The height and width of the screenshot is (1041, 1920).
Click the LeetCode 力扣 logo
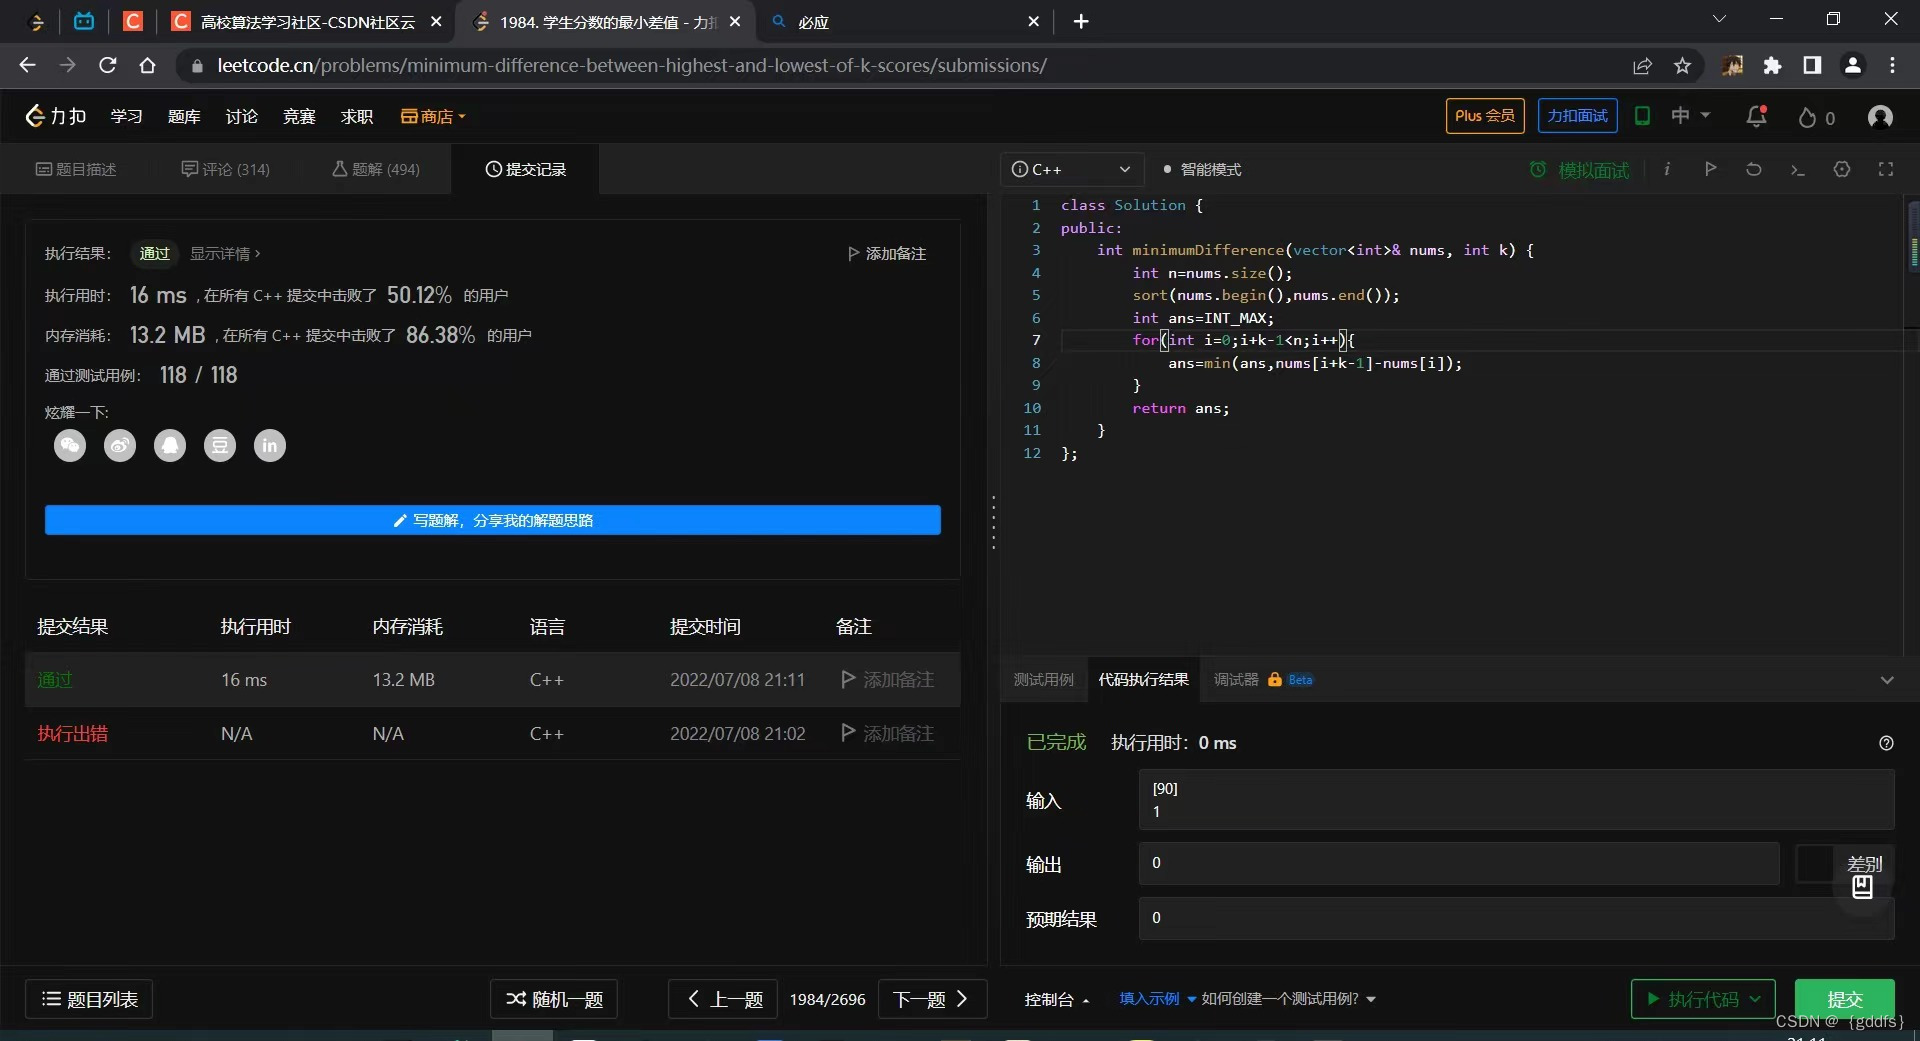click(55, 117)
